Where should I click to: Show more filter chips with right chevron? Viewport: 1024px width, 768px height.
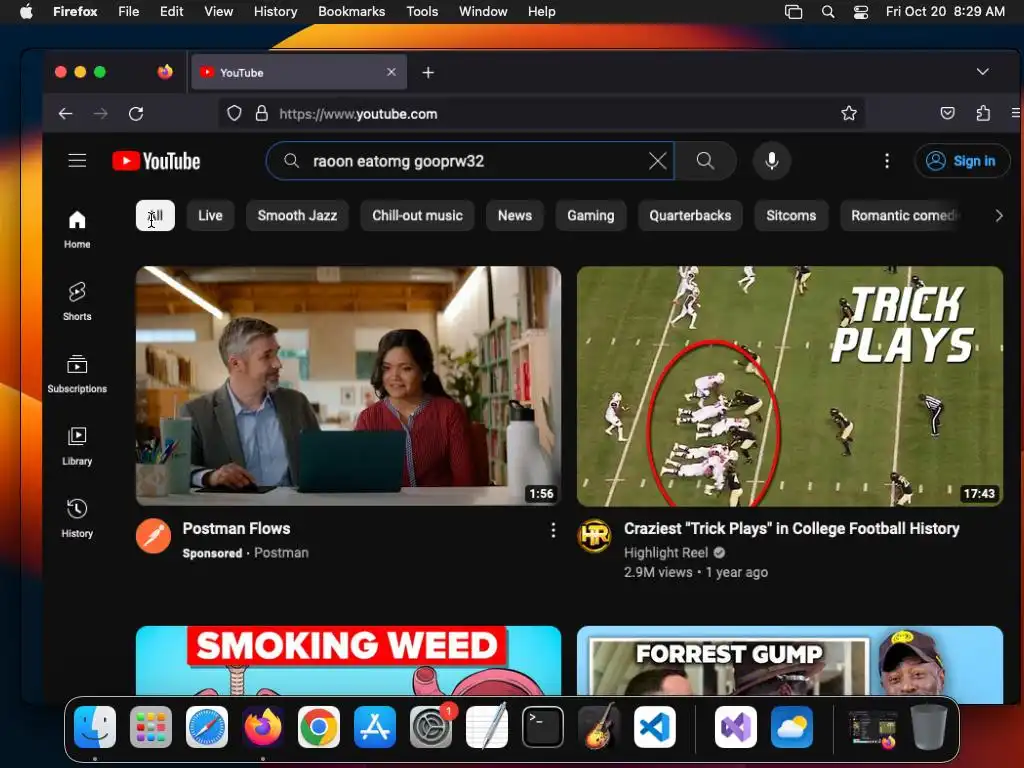click(998, 216)
